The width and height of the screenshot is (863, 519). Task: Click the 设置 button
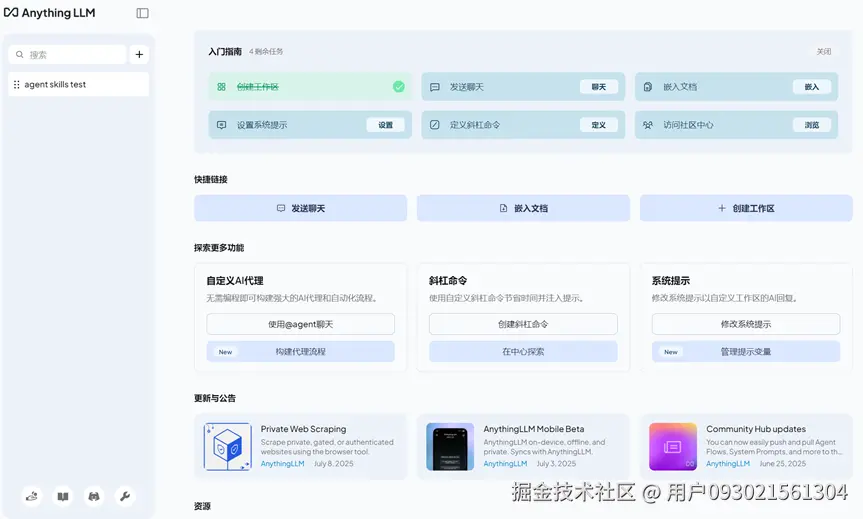385,125
